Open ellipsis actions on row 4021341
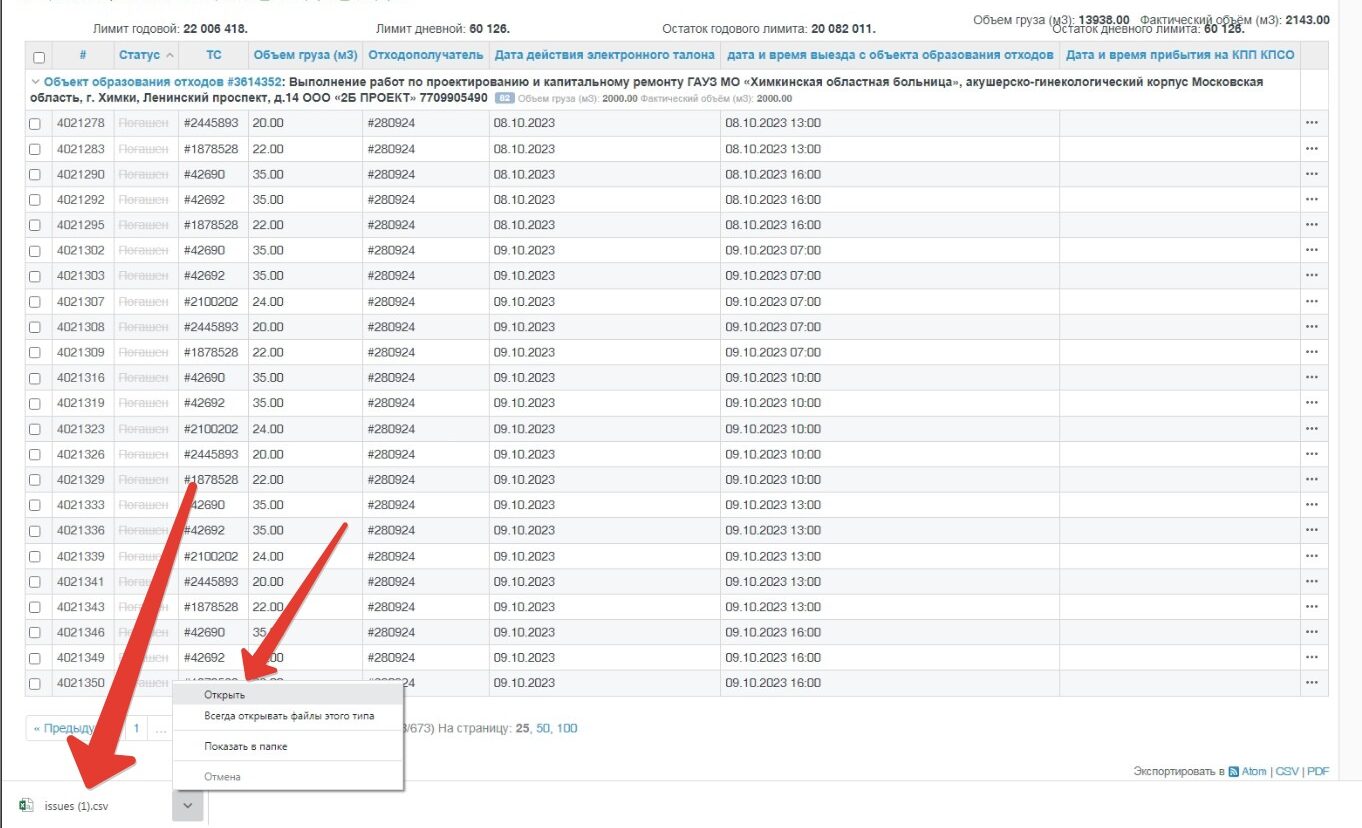This screenshot has width=1362, height=828. tap(1312, 581)
